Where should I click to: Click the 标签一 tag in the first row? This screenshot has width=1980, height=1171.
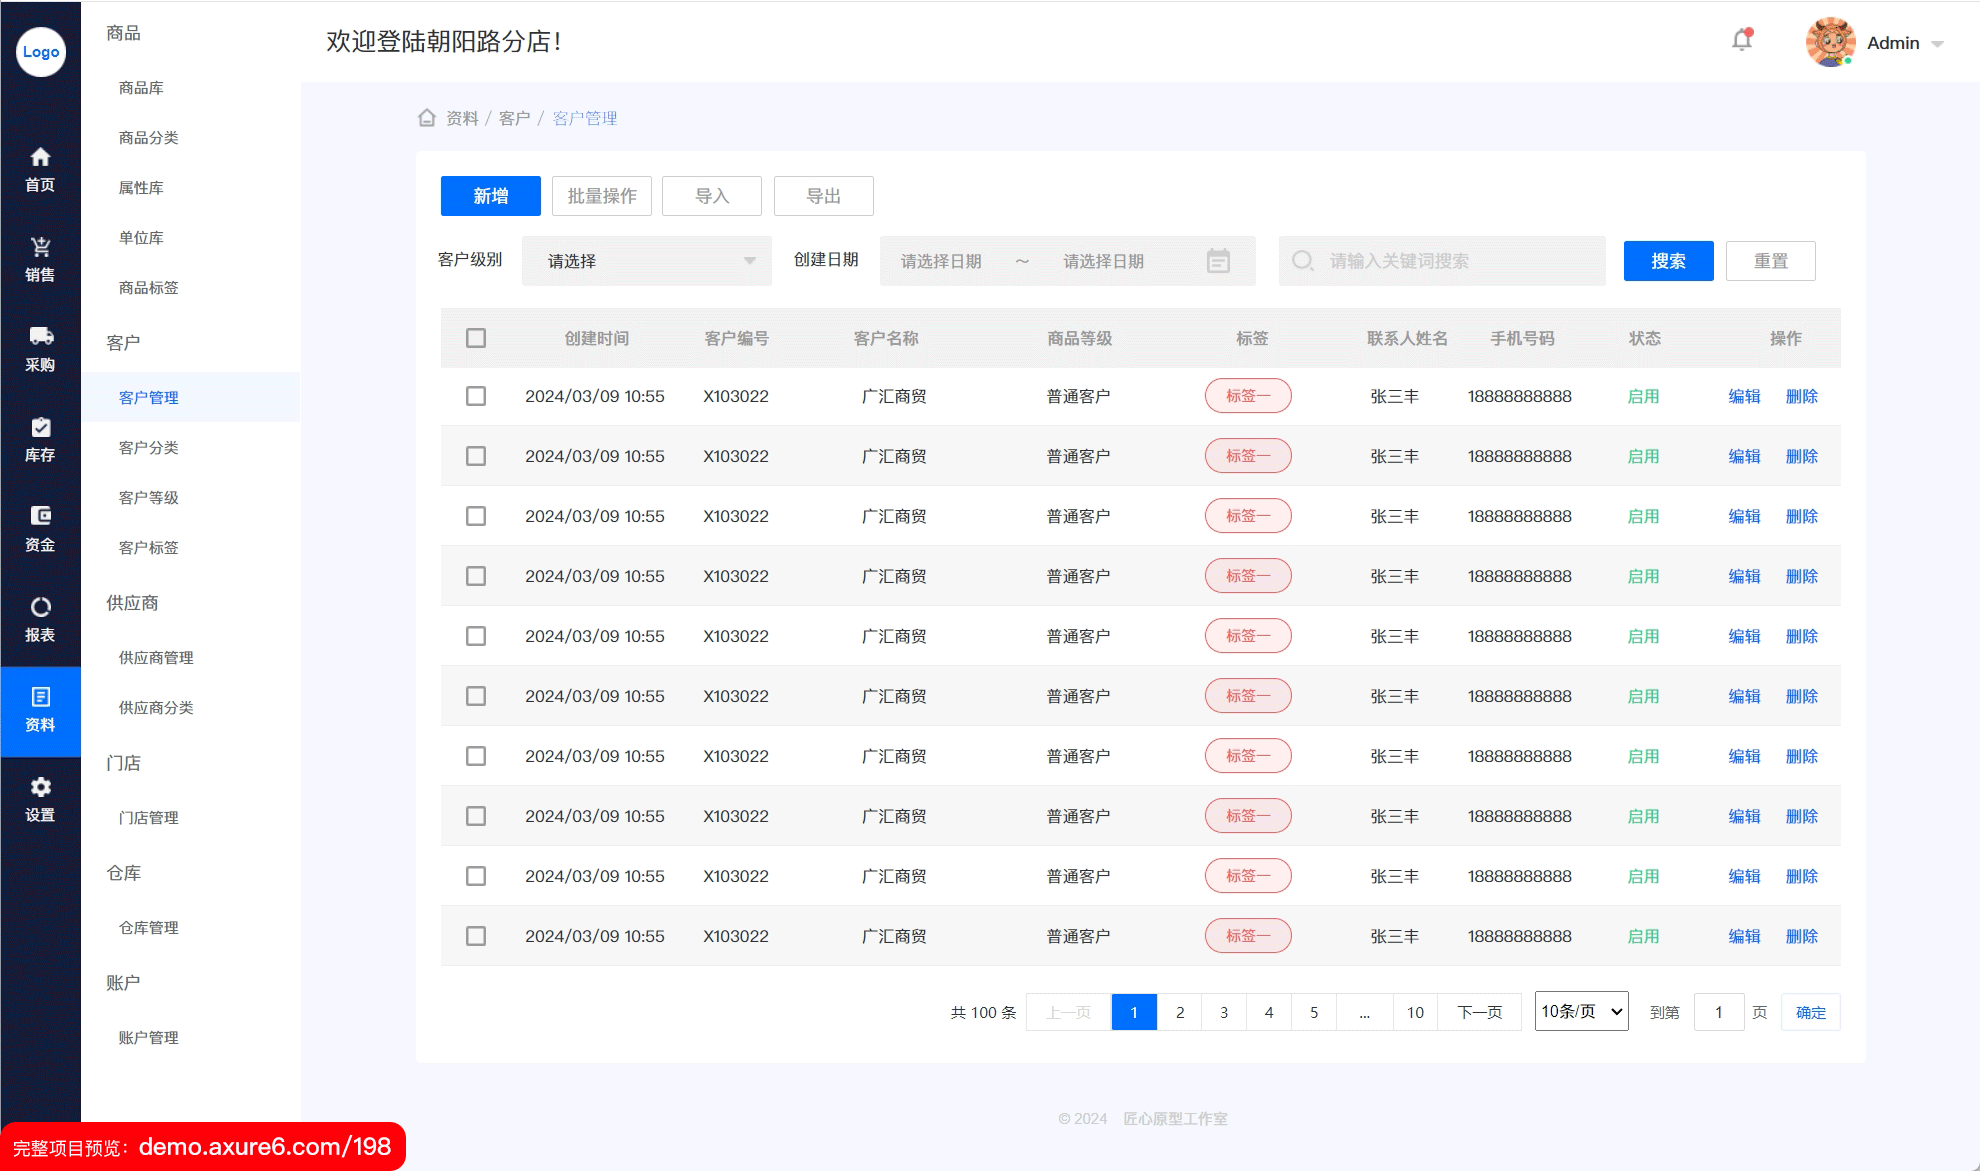click(x=1248, y=396)
